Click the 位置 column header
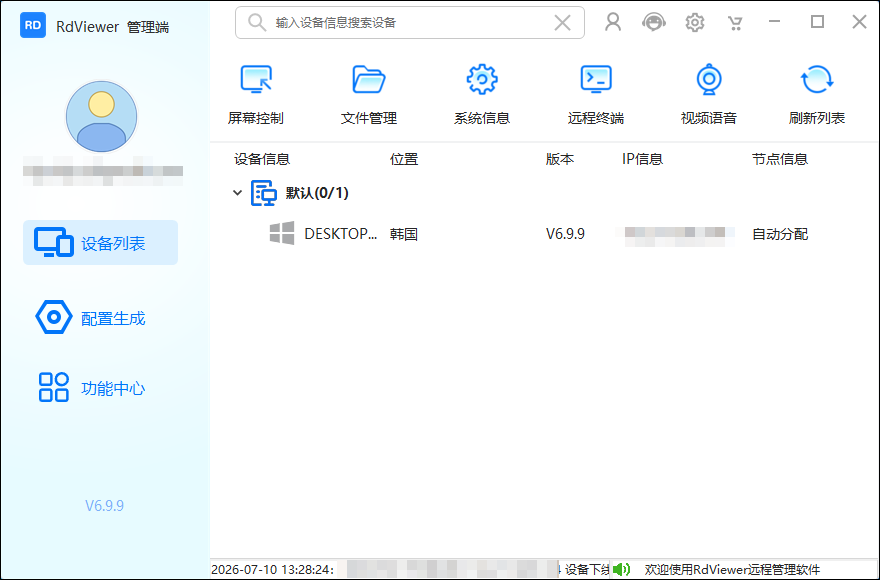The height and width of the screenshot is (580, 880). (404, 159)
